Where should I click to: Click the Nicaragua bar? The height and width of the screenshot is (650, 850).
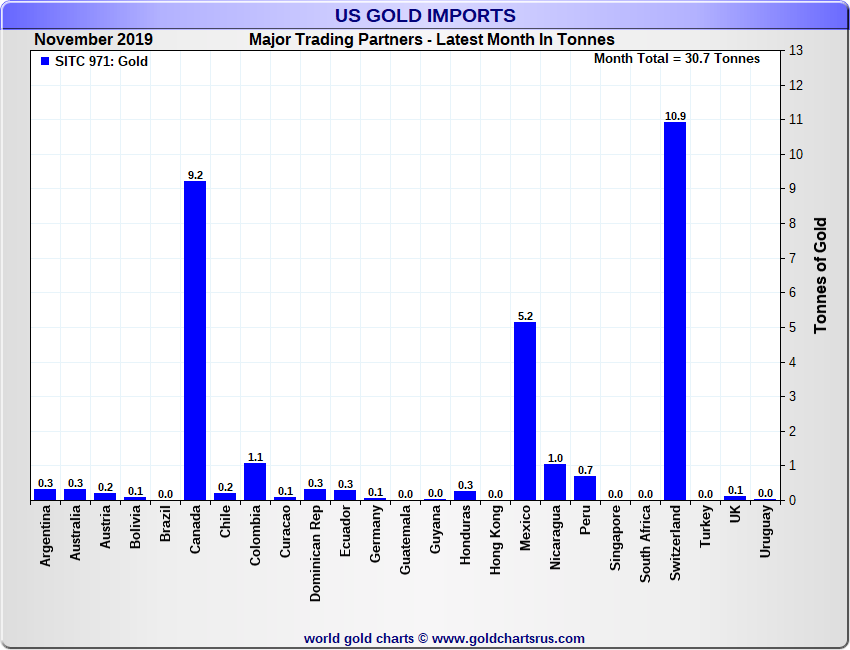pyautogui.click(x=555, y=482)
